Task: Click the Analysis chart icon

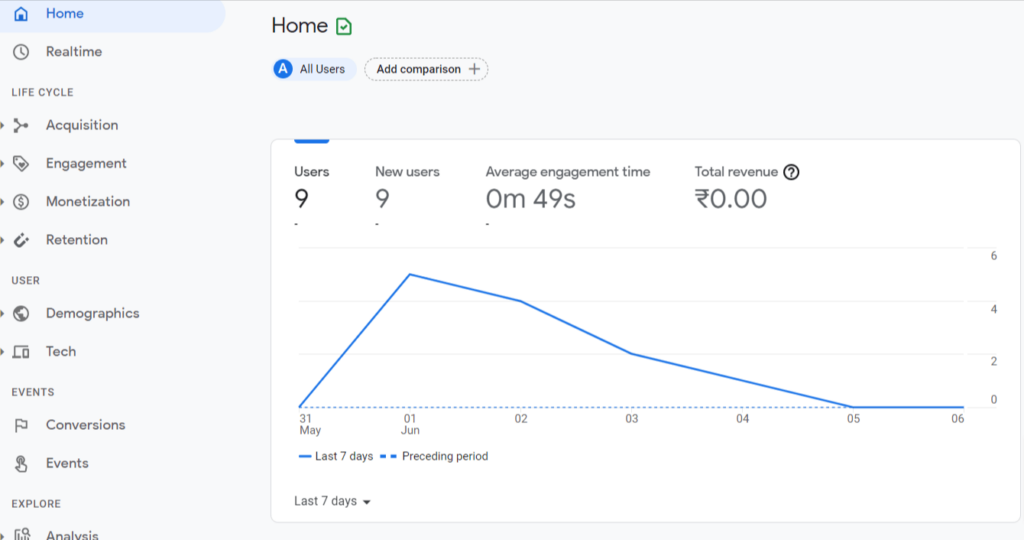Action: pyautogui.click(x=22, y=534)
